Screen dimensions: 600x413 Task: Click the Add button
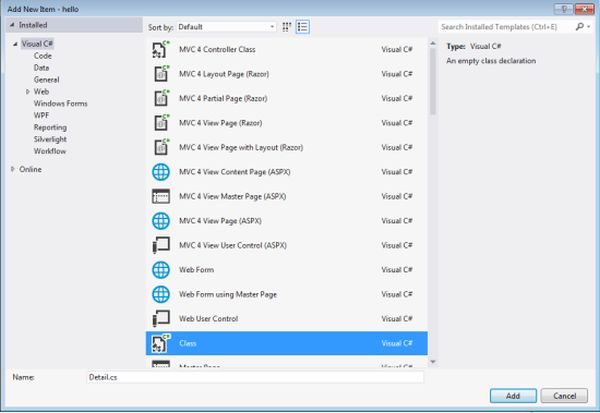tap(513, 396)
